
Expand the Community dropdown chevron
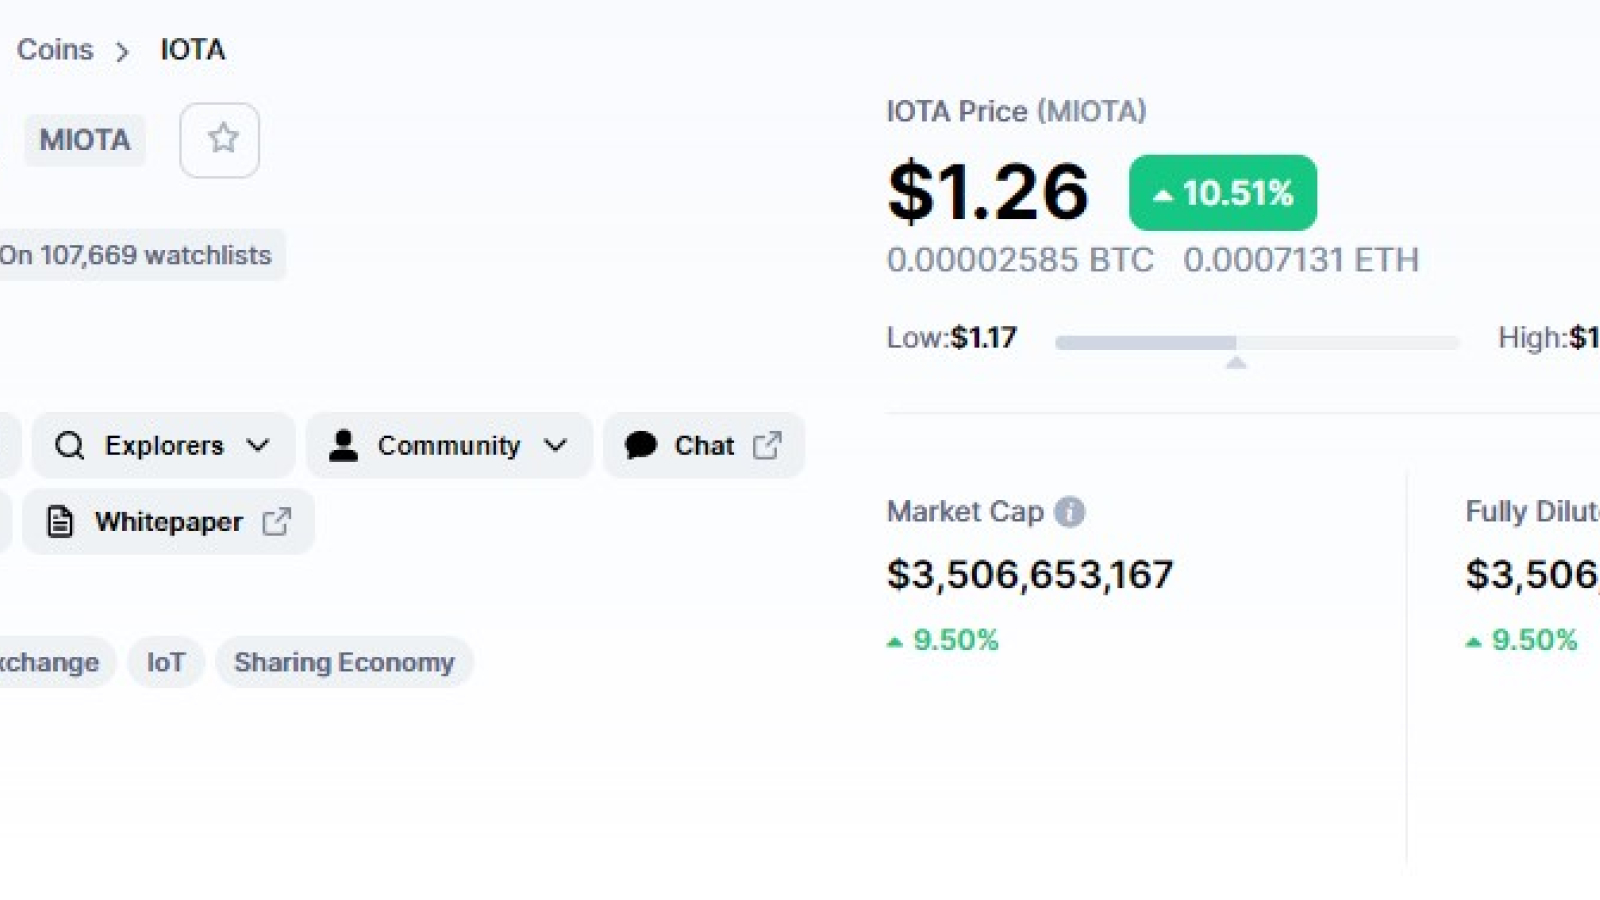[x=556, y=445]
